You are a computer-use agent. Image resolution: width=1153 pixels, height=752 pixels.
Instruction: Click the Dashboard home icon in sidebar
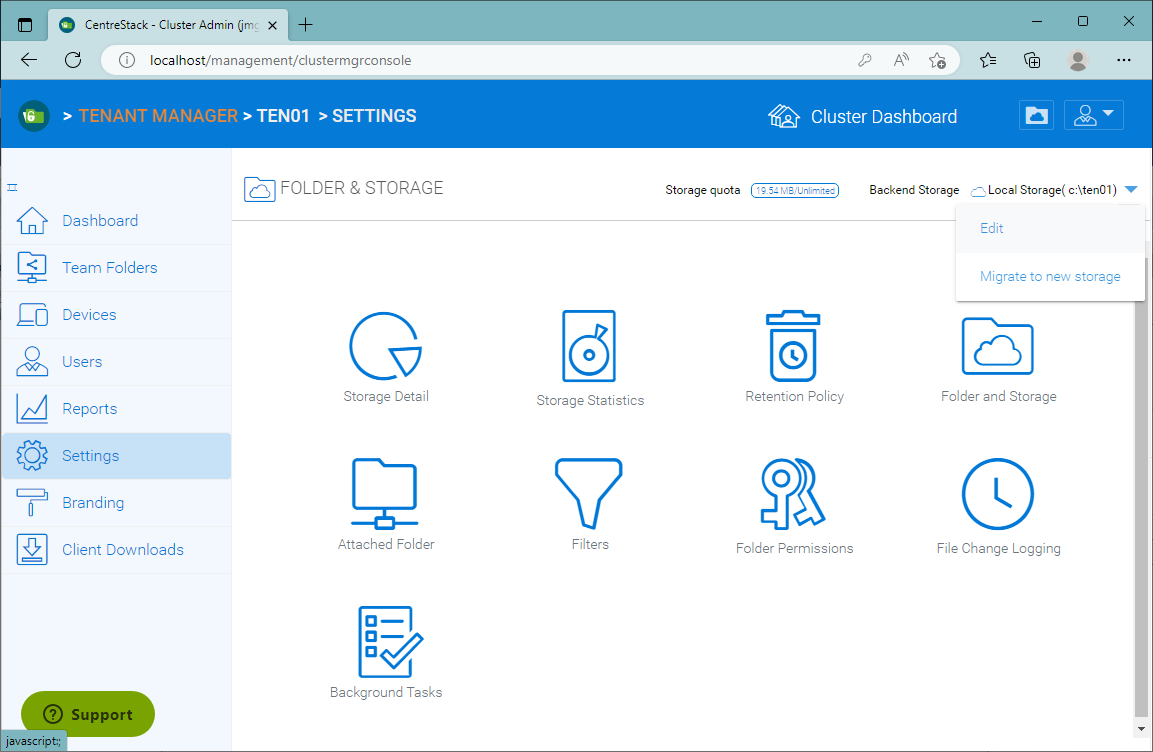pyautogui.click(x=32, y=221)
